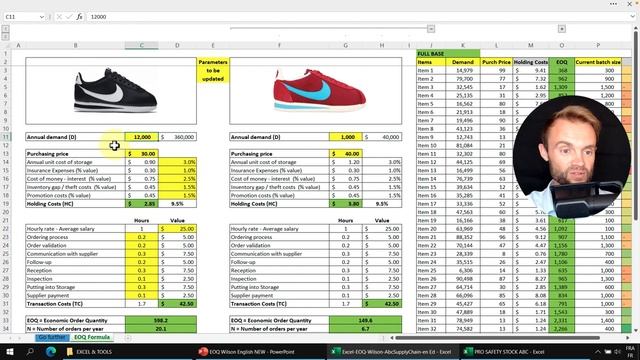Screen dimensions: 640x360
Task: Select the red Nike shoe image
Action: [x=319, y=90]
